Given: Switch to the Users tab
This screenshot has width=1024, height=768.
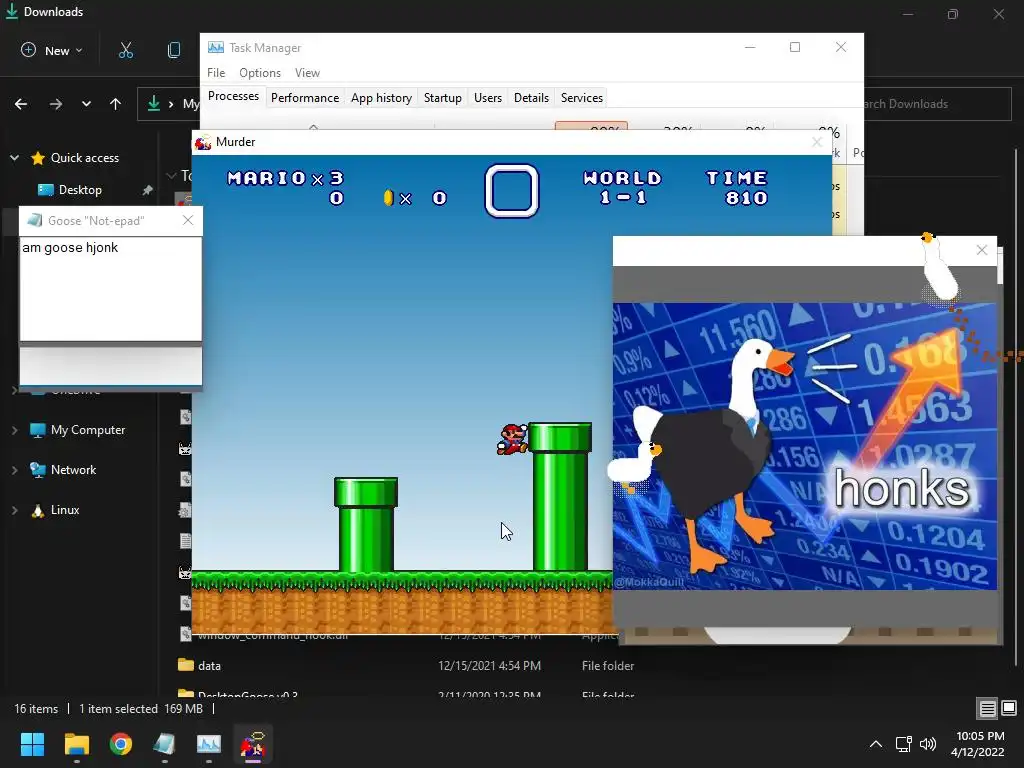Looking at the screenshot, I should pos(488,97).
